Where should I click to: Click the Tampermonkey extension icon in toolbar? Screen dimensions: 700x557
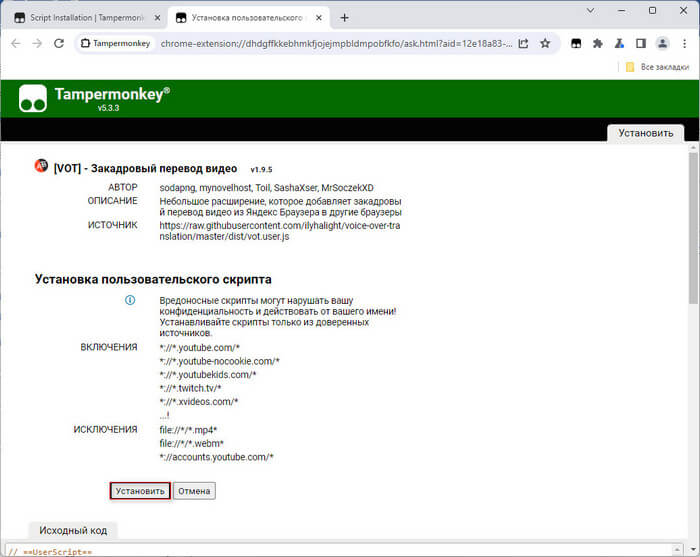(x=576, y=43)
